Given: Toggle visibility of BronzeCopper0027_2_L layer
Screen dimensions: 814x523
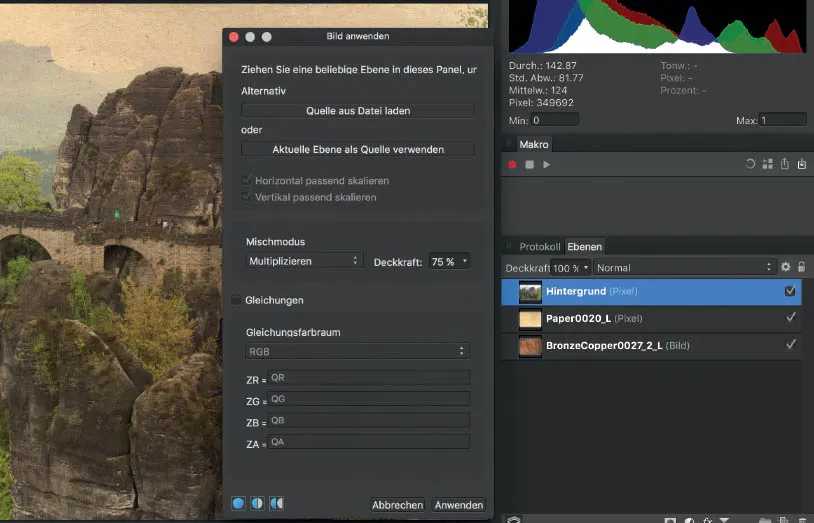Looking at the screenshot, I should point(791,345).
